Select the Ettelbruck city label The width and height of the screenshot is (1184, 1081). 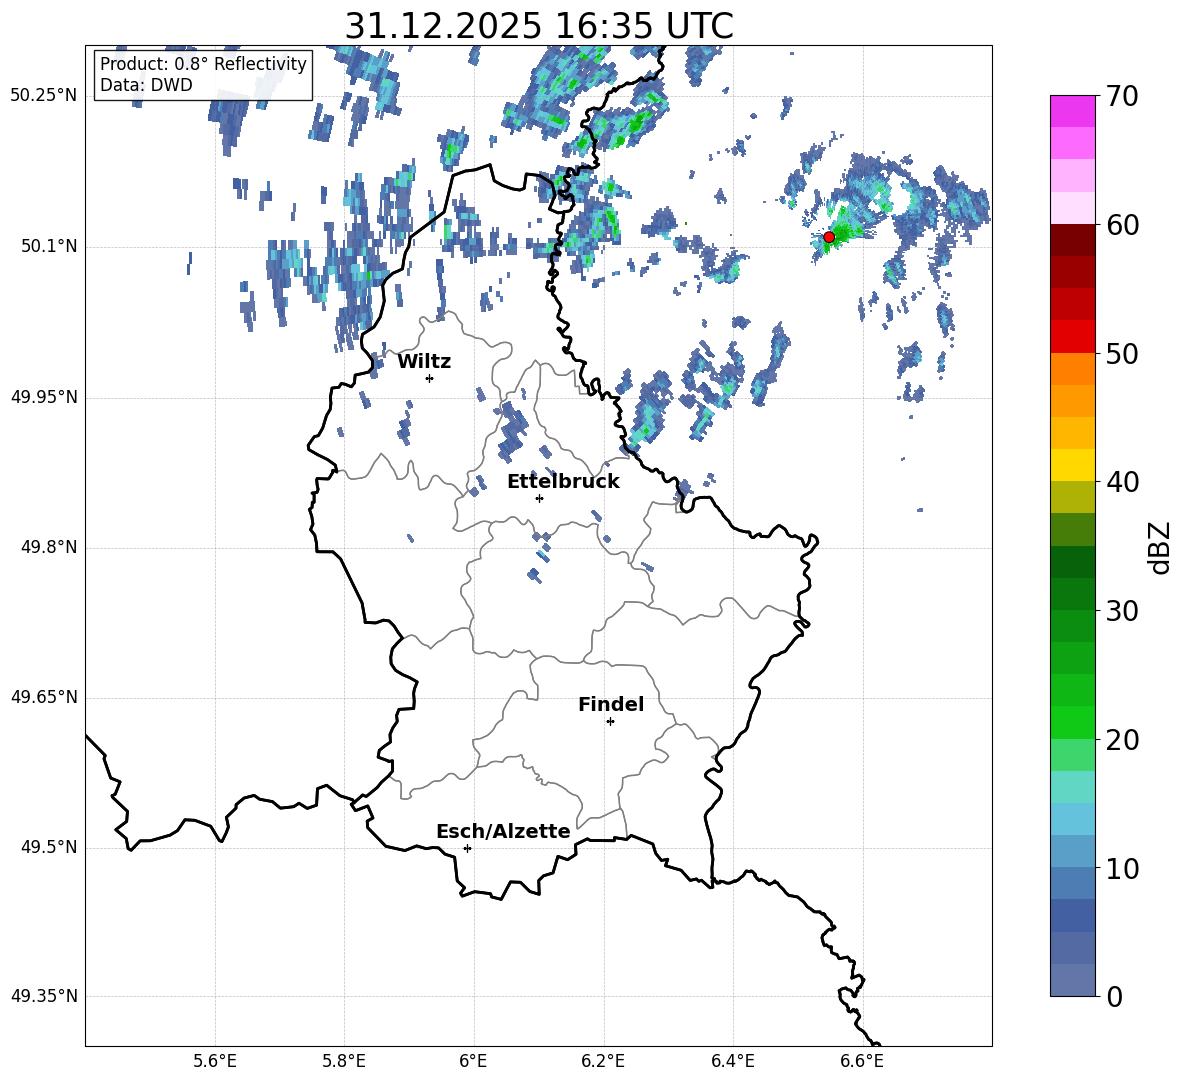coord(563,482)
